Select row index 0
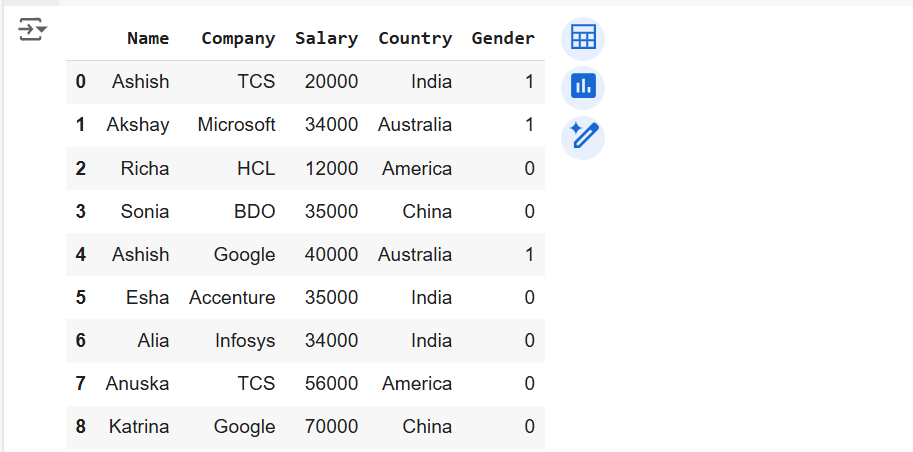 81,82
